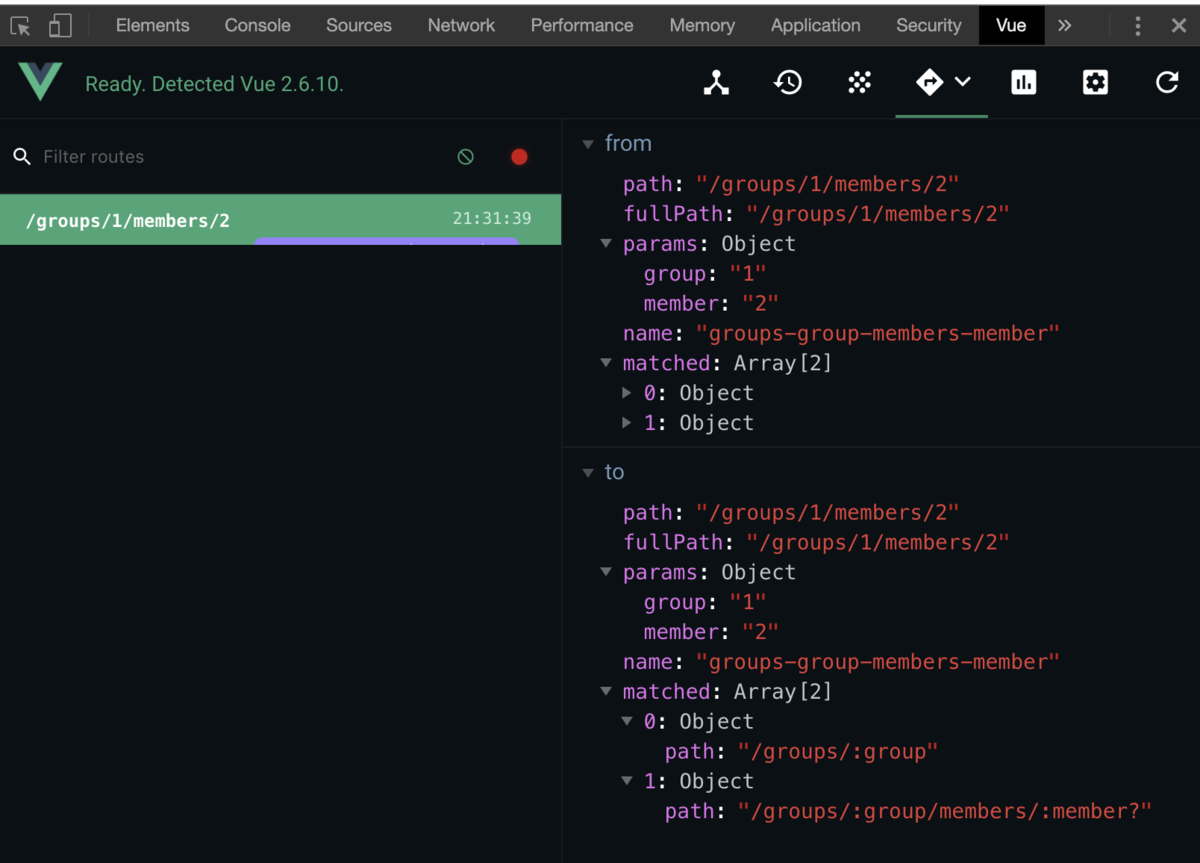Click the 21:31:39 timestamp
The width and height of the screenshot is (1200, 863).
[x=492, y=218]
